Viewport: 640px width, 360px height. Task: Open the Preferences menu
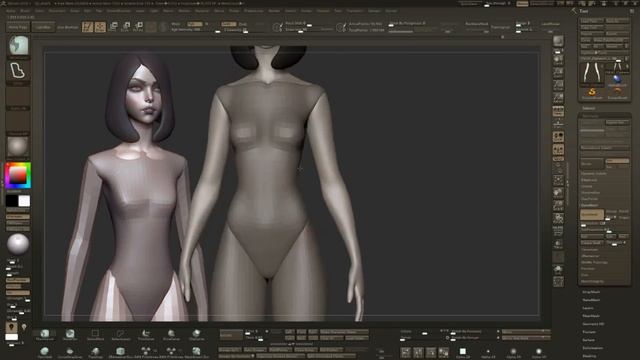pyautogui.click(x=253, y=11)
